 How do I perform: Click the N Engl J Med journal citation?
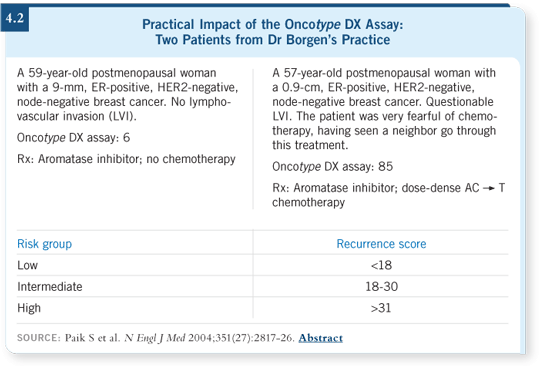tap(155, 338)
